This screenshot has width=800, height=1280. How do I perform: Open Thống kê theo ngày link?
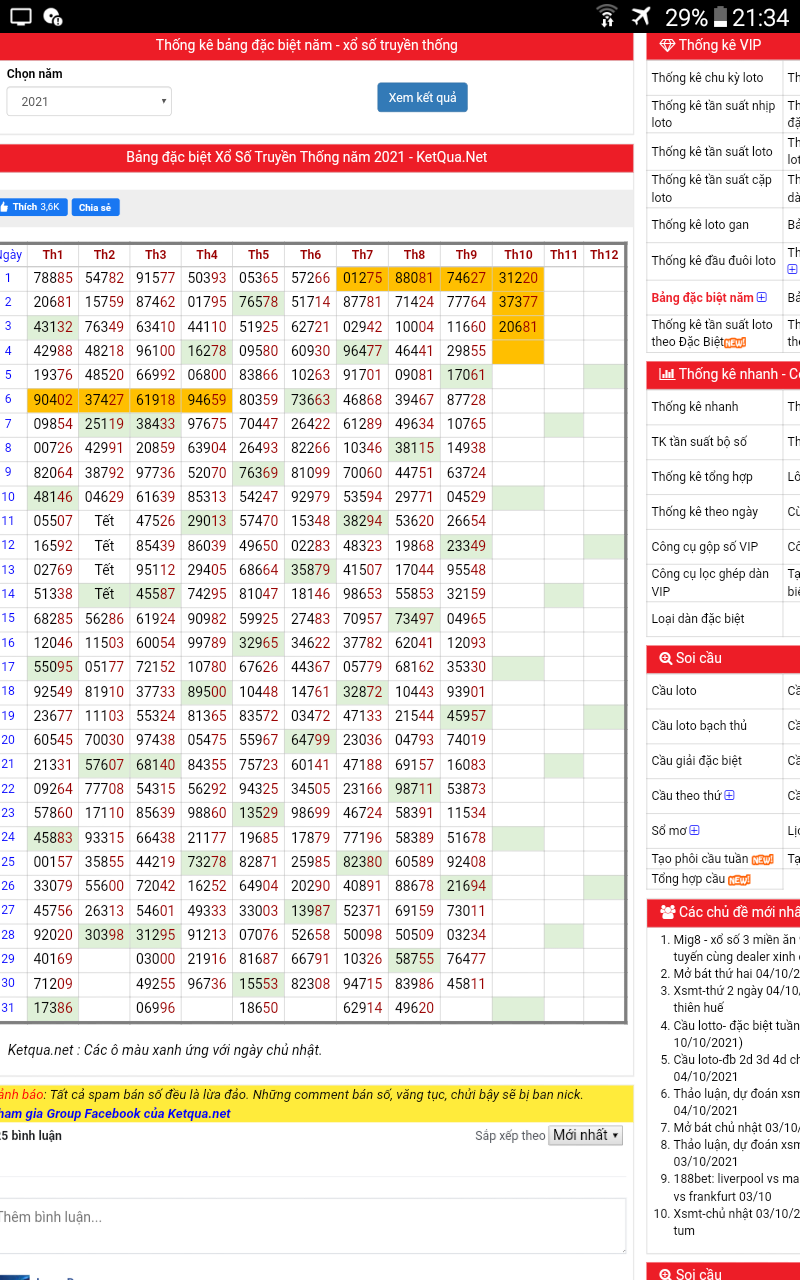click(x=705, y=512)
